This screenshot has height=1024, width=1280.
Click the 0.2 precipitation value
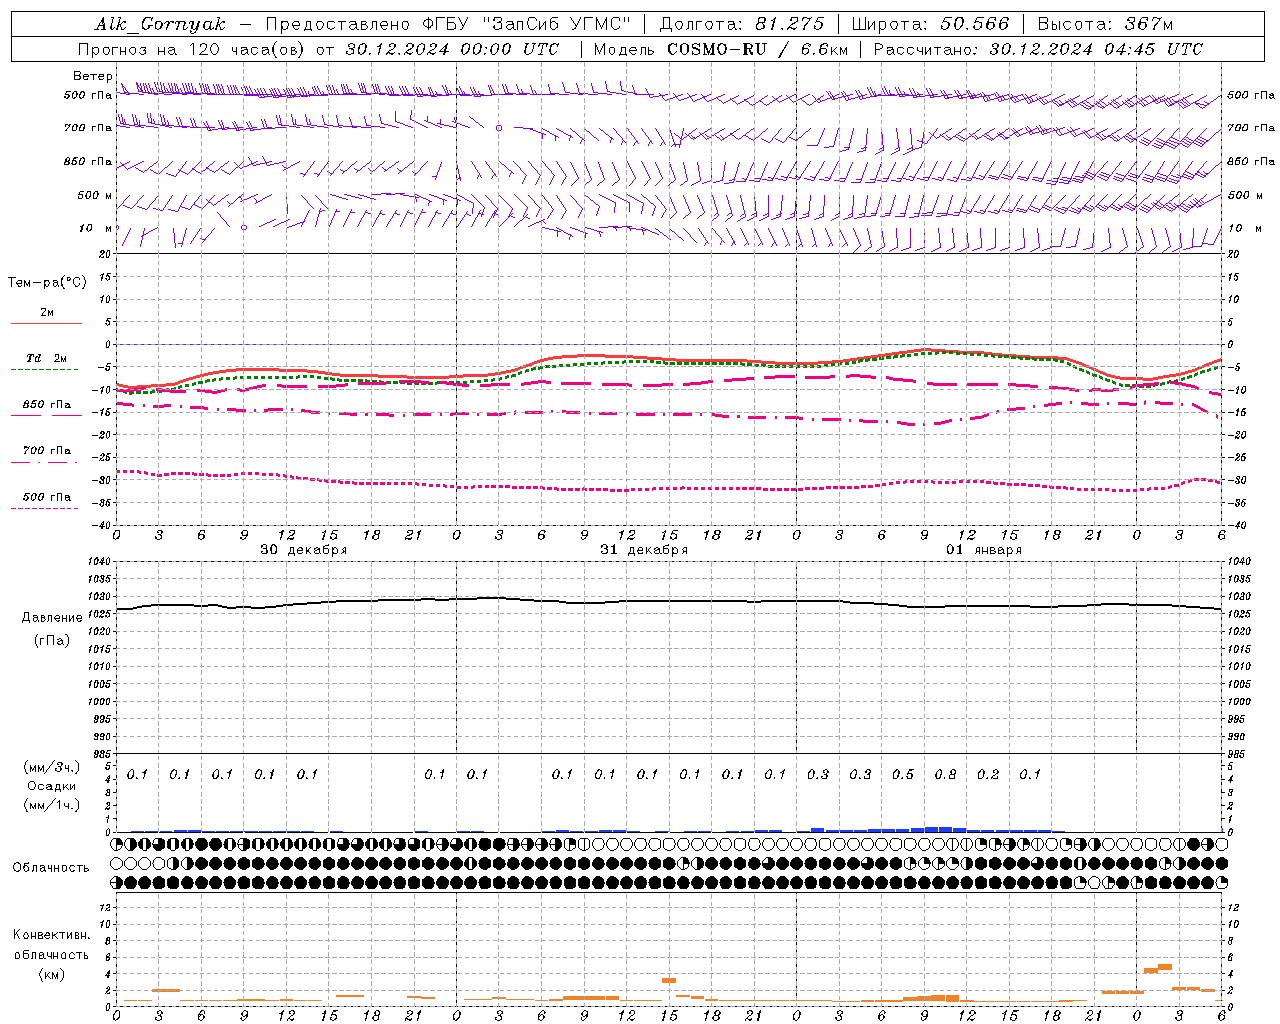click(x=988, y=774)
